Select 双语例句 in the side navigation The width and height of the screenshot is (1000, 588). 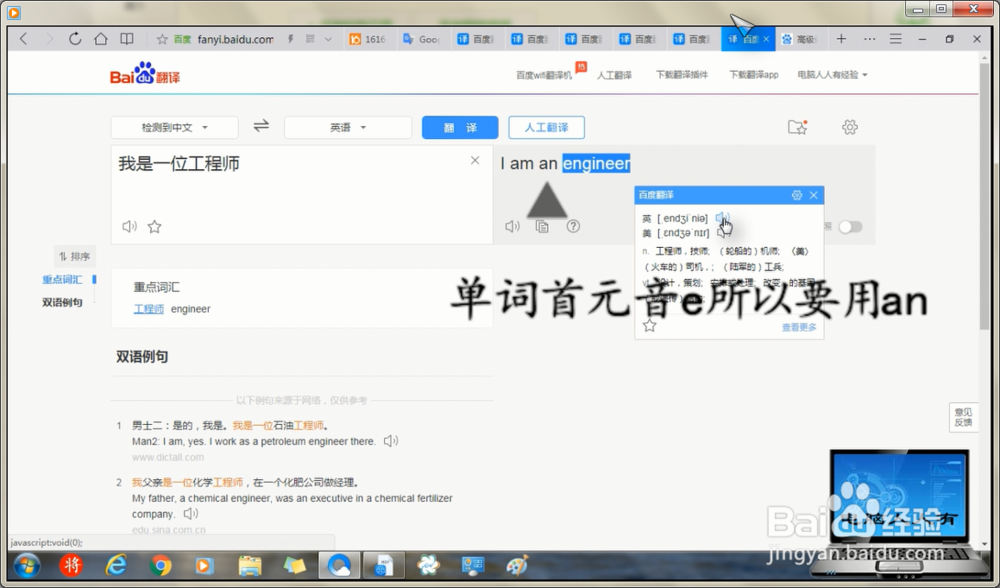coord(62,302)
